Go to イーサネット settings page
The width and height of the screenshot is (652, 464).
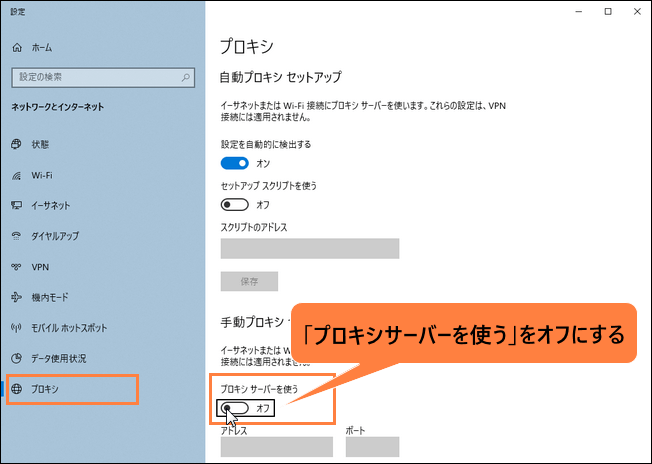click(51, 205)
